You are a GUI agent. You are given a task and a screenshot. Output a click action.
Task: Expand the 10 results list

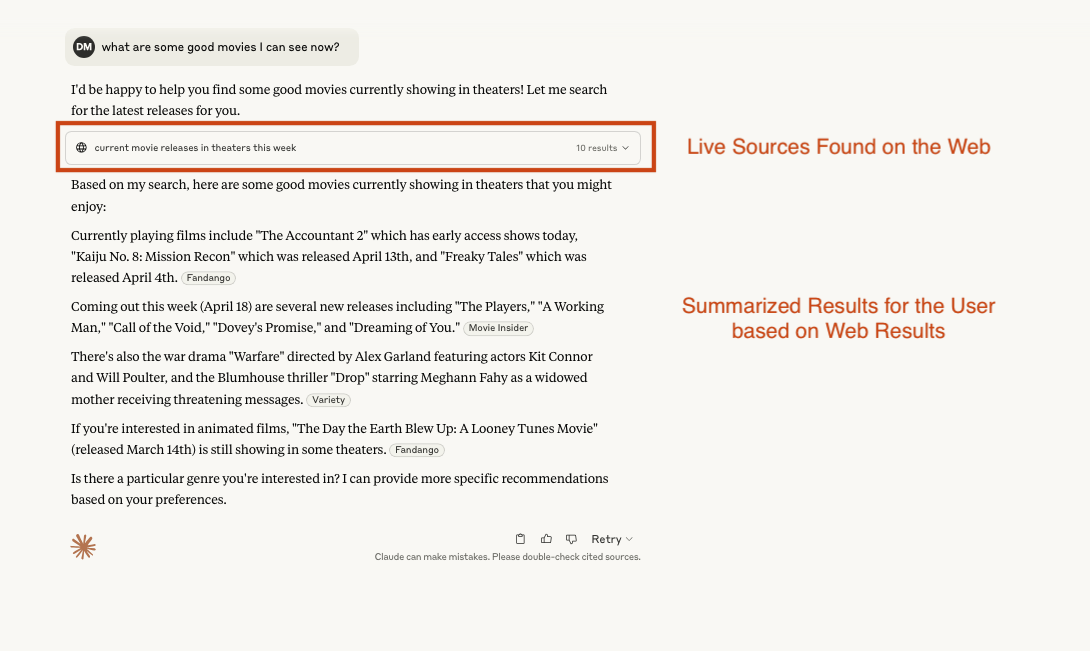pos(602,148)
